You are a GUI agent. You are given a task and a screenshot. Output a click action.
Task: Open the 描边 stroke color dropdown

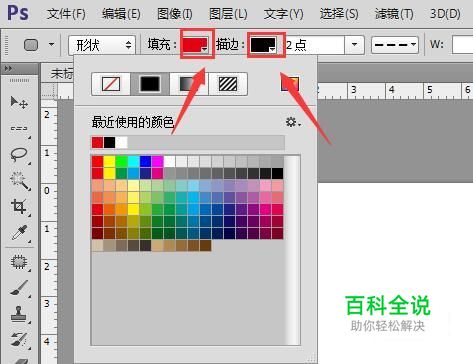tap(264, 45)
